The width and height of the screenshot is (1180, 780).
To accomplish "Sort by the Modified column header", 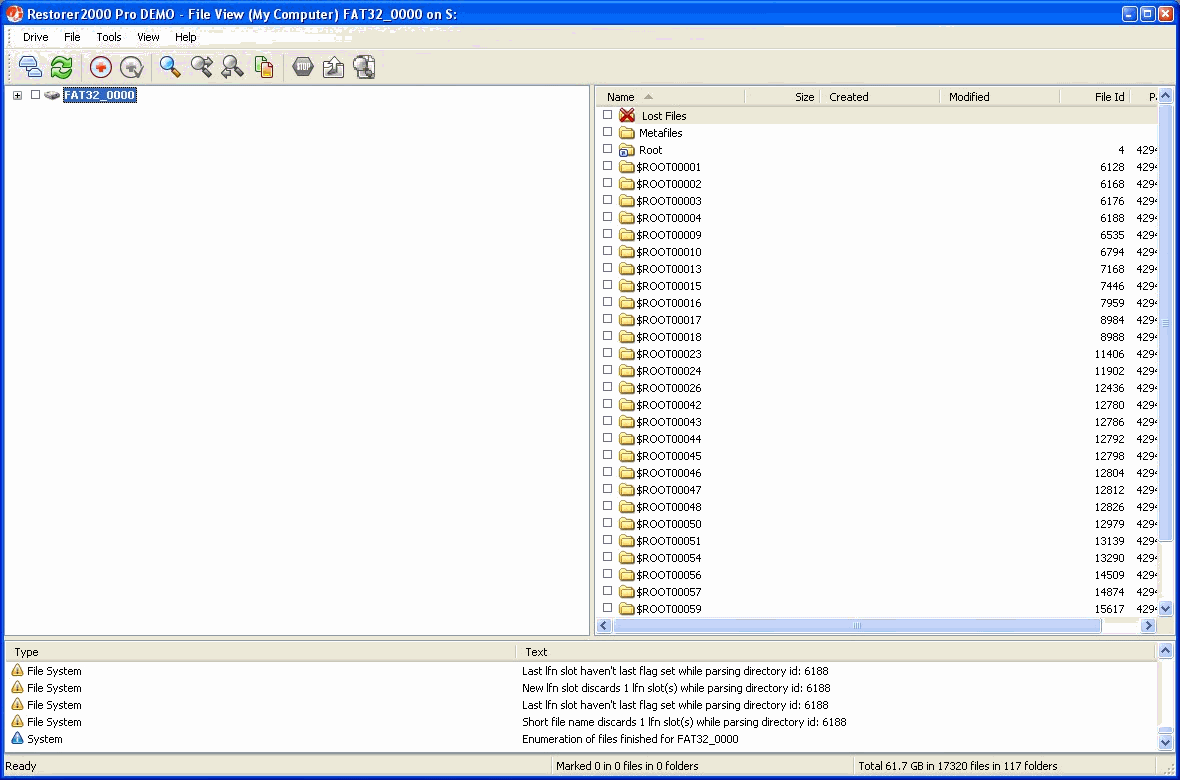I will tap(1000, 96).
